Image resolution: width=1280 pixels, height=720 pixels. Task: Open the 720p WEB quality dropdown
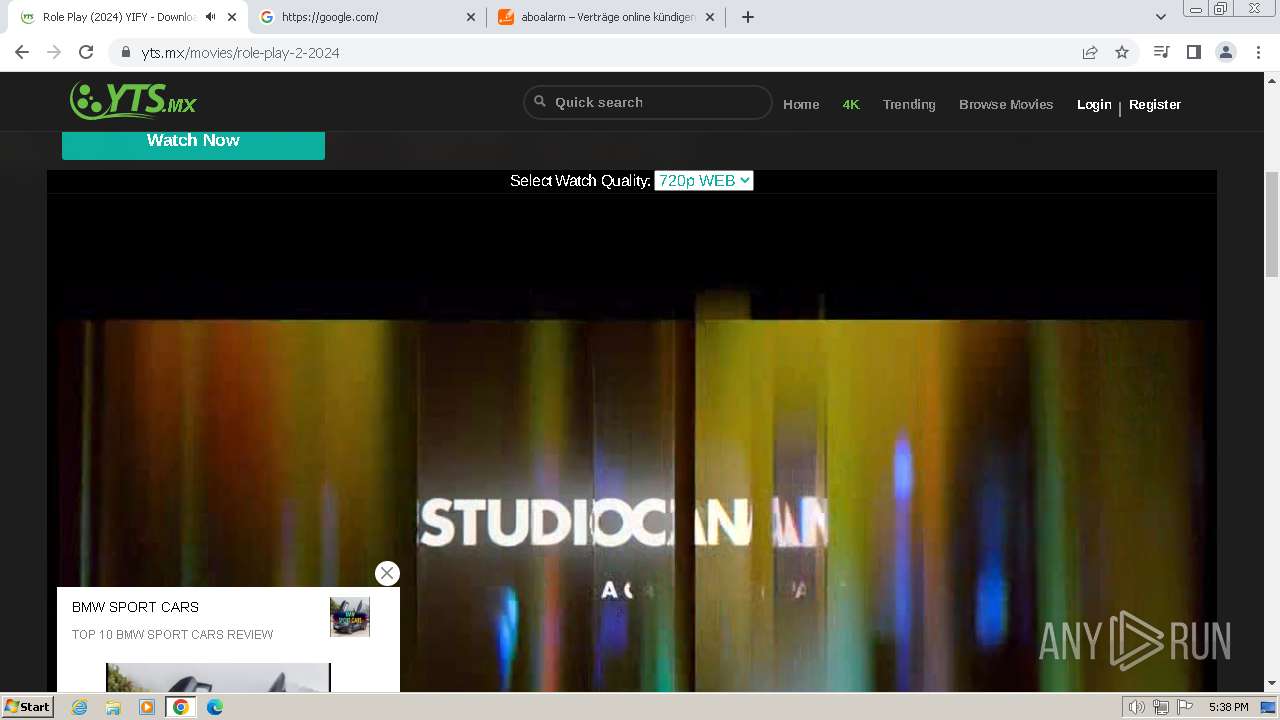704,180
